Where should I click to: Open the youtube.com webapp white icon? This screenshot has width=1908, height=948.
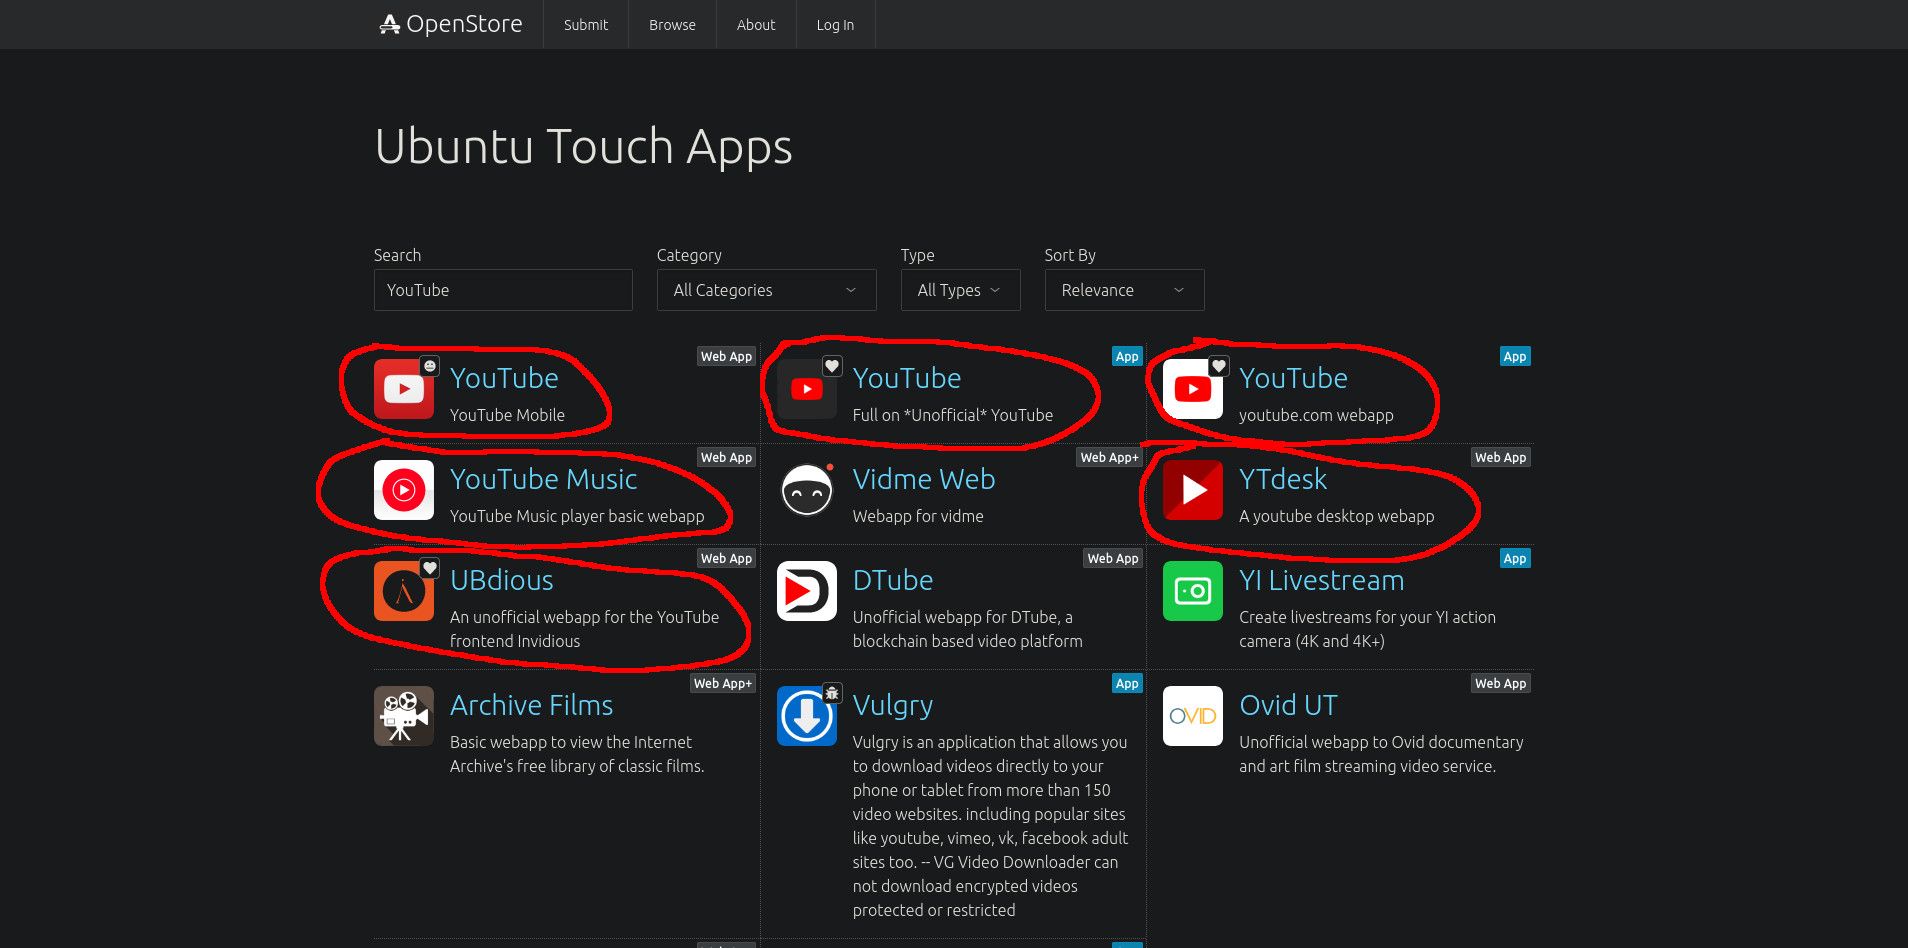(1193, 389)
